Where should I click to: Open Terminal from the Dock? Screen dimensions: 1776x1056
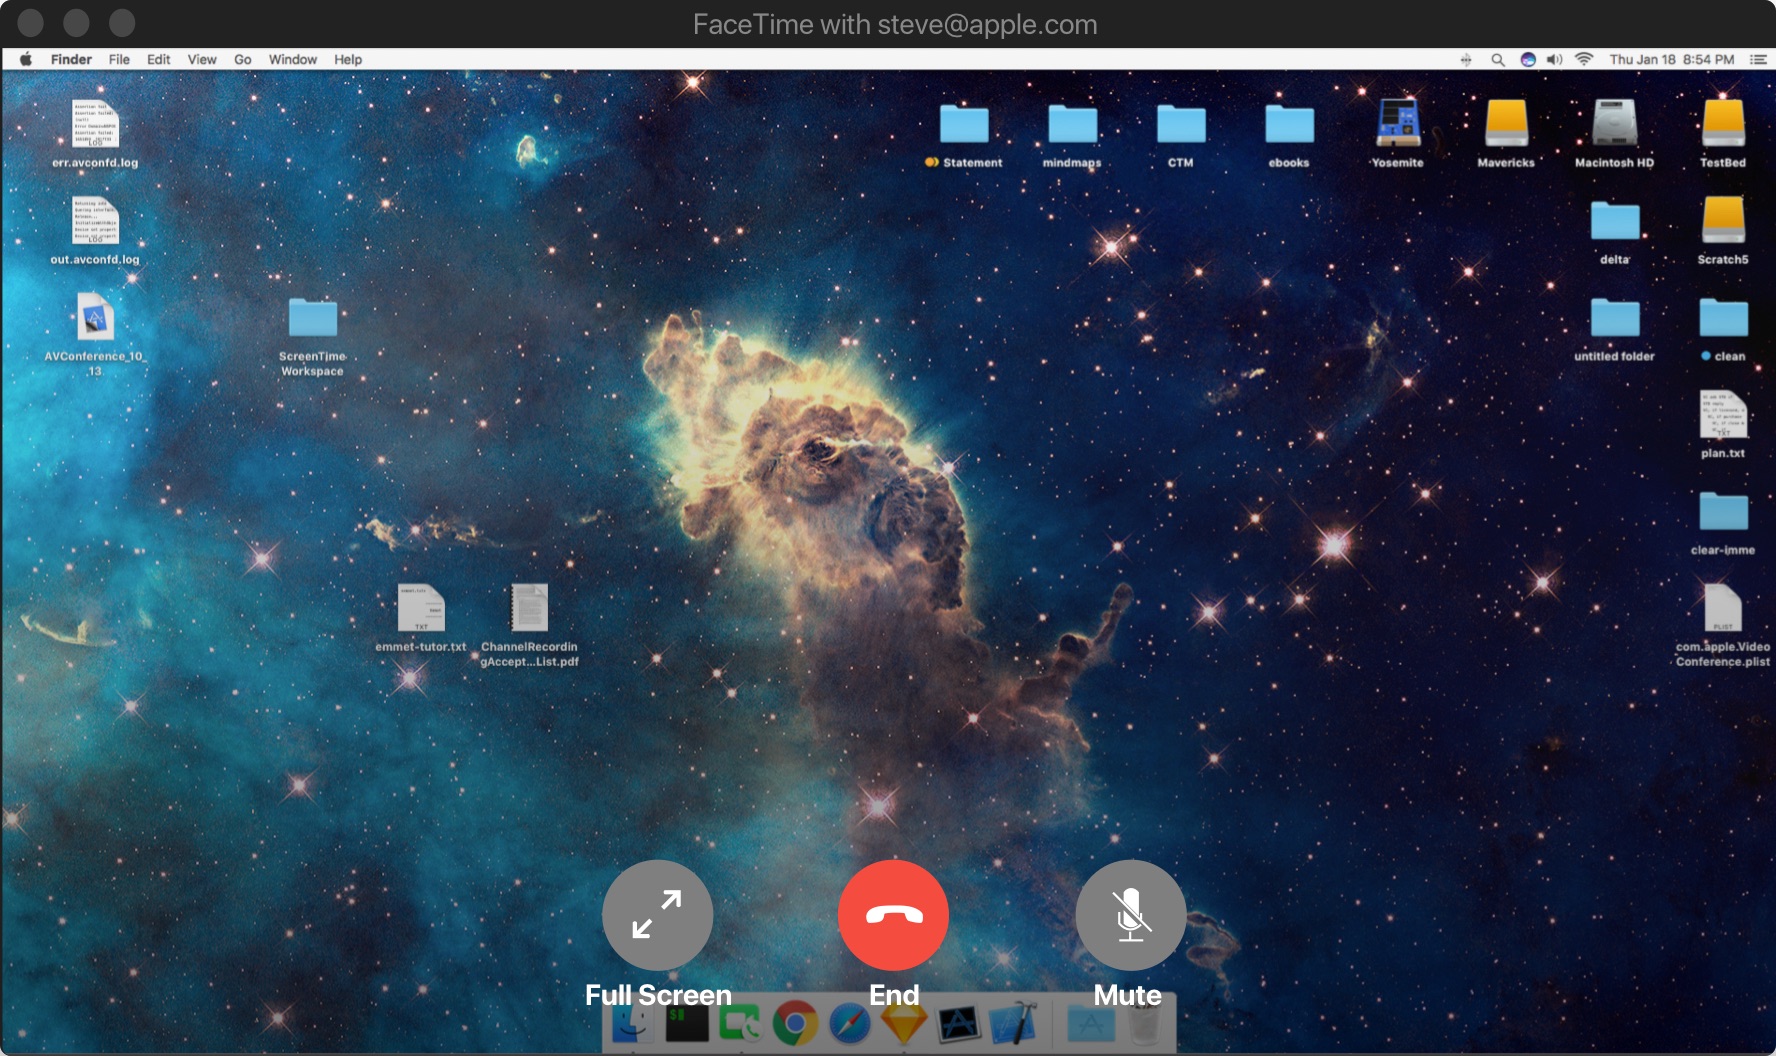click(687, 1023)
